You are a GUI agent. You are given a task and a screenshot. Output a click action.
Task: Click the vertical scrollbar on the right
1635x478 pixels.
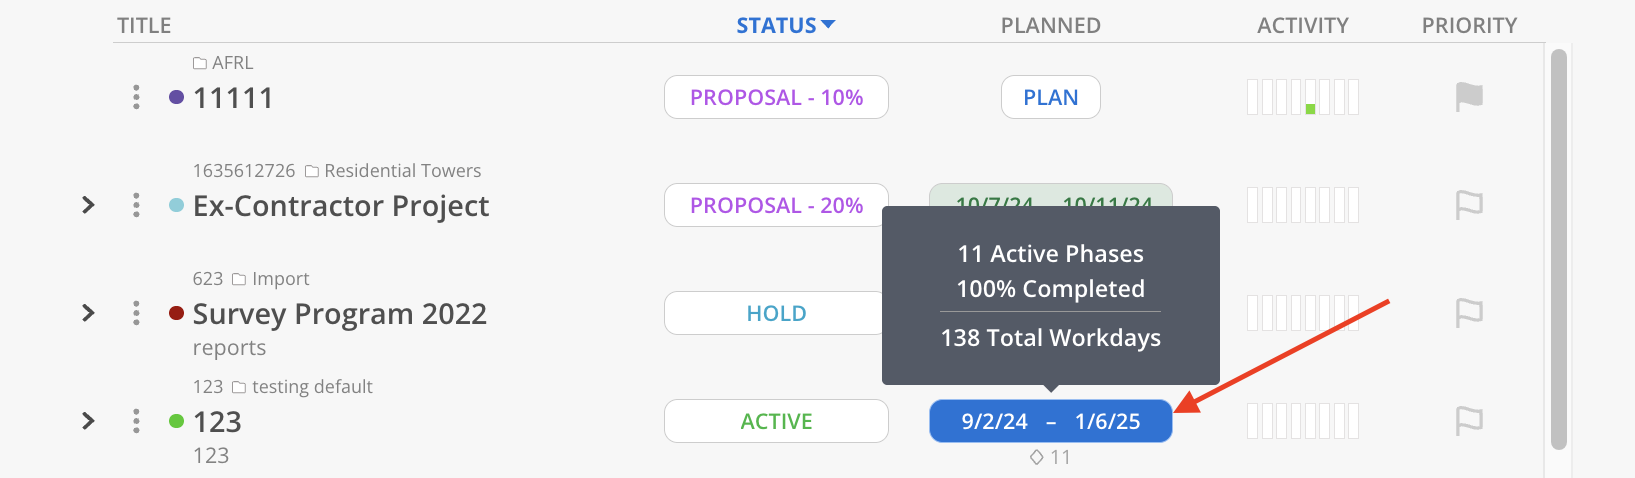1558,250
